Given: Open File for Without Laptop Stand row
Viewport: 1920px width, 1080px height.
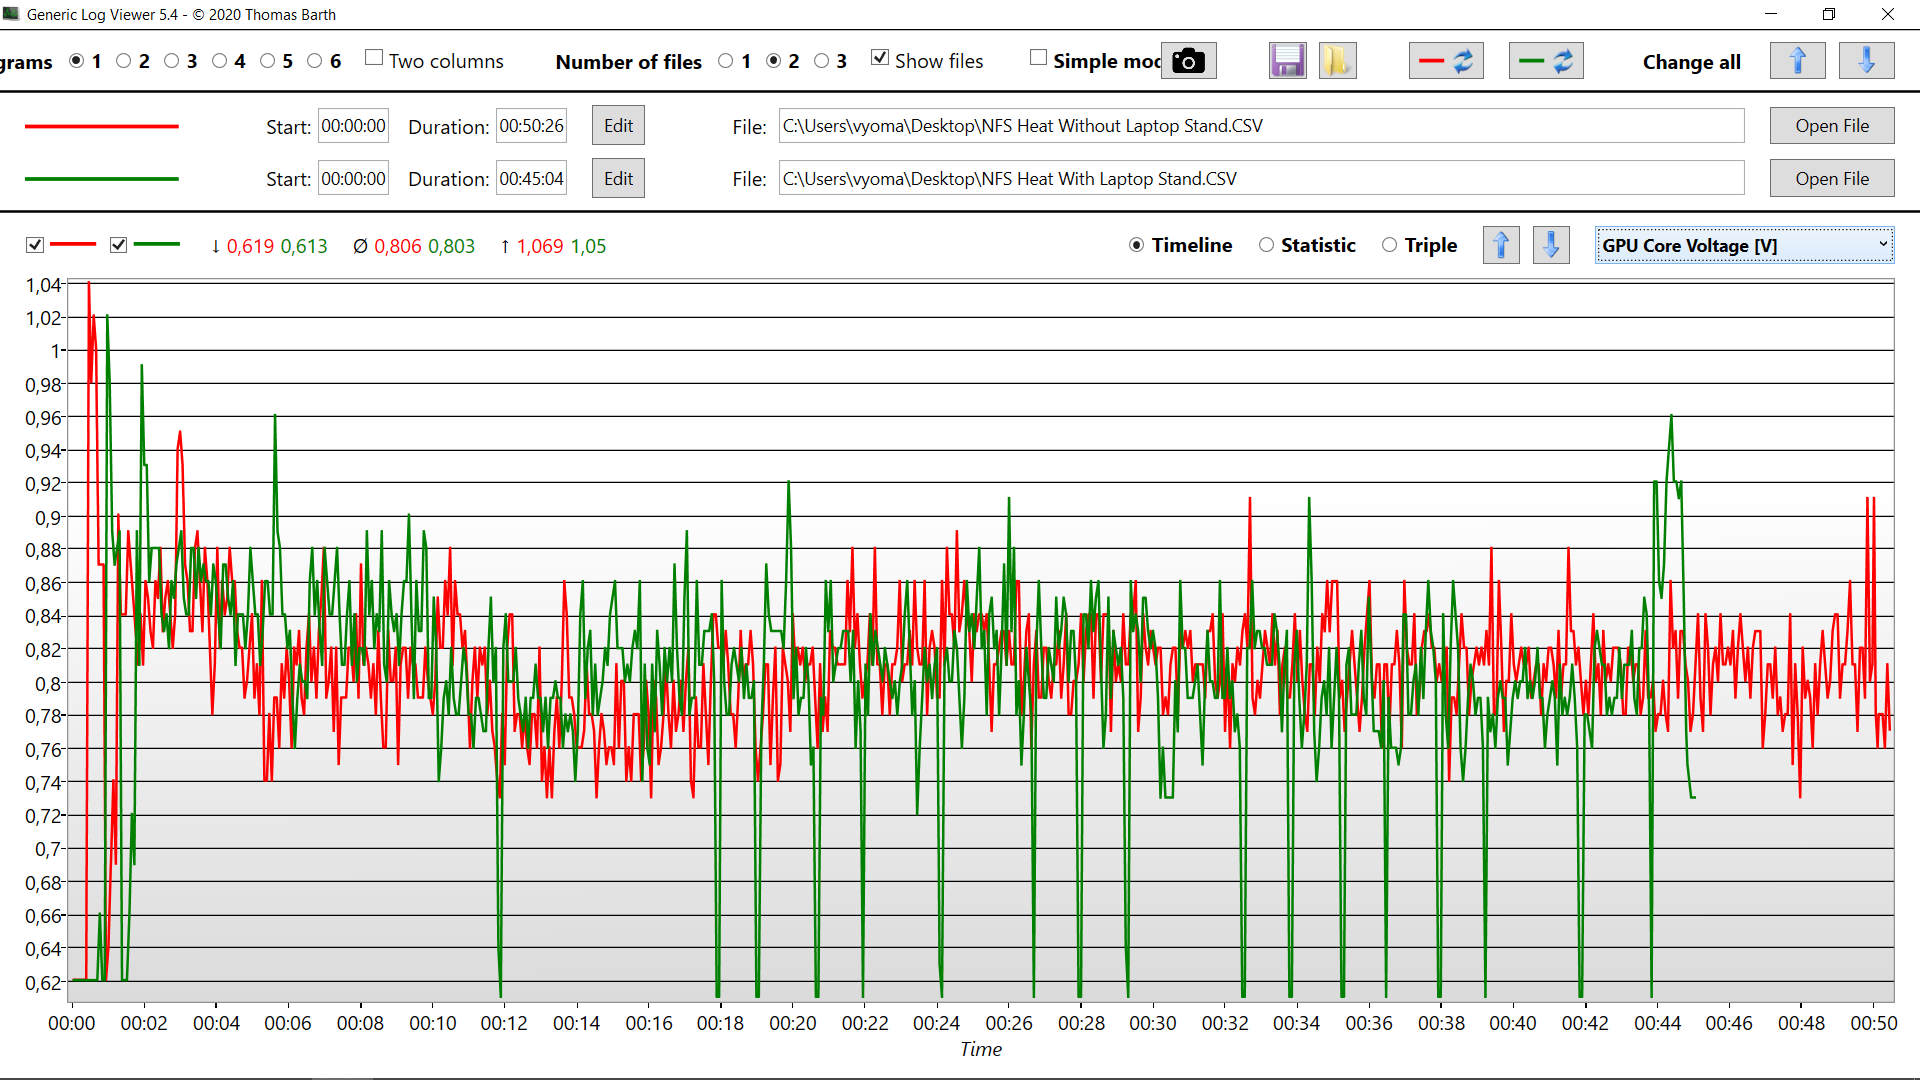Looking at the screenshot, I should coord(1832,126).
